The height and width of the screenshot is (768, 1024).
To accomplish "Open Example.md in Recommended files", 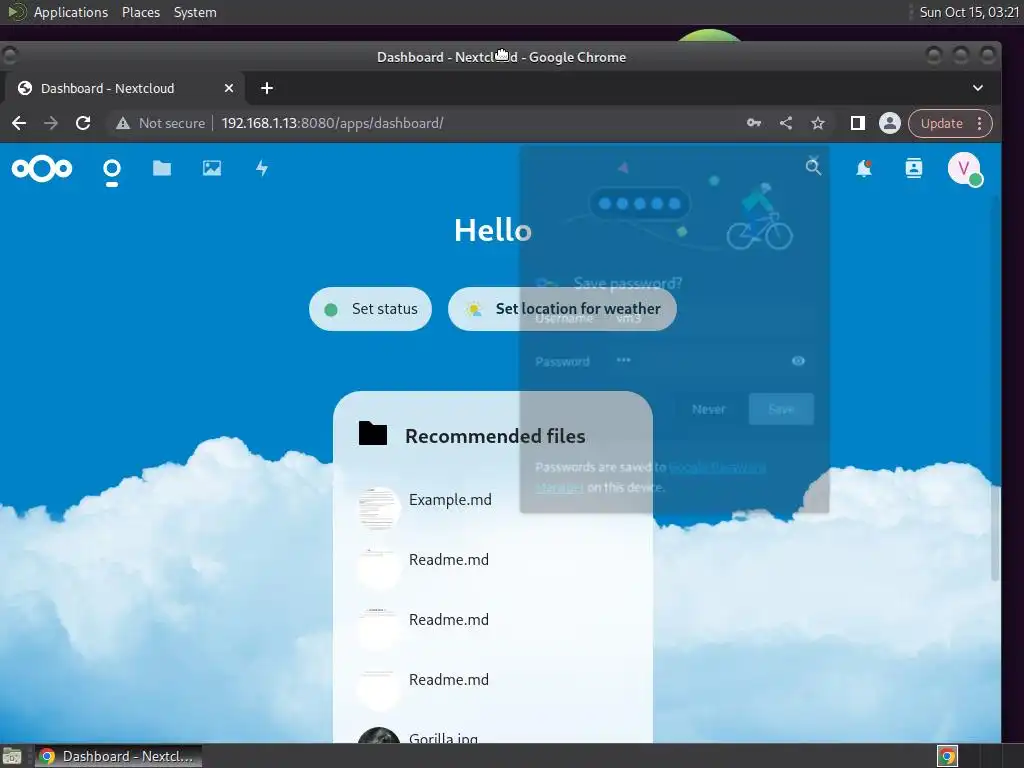I will coord(450,500).
